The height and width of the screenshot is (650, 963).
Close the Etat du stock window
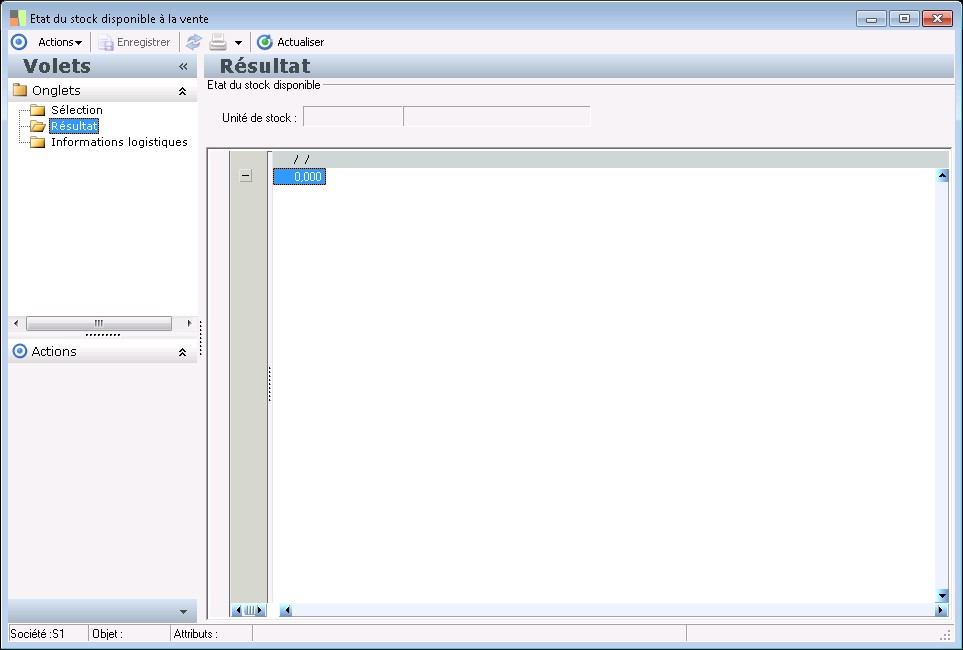937,19
